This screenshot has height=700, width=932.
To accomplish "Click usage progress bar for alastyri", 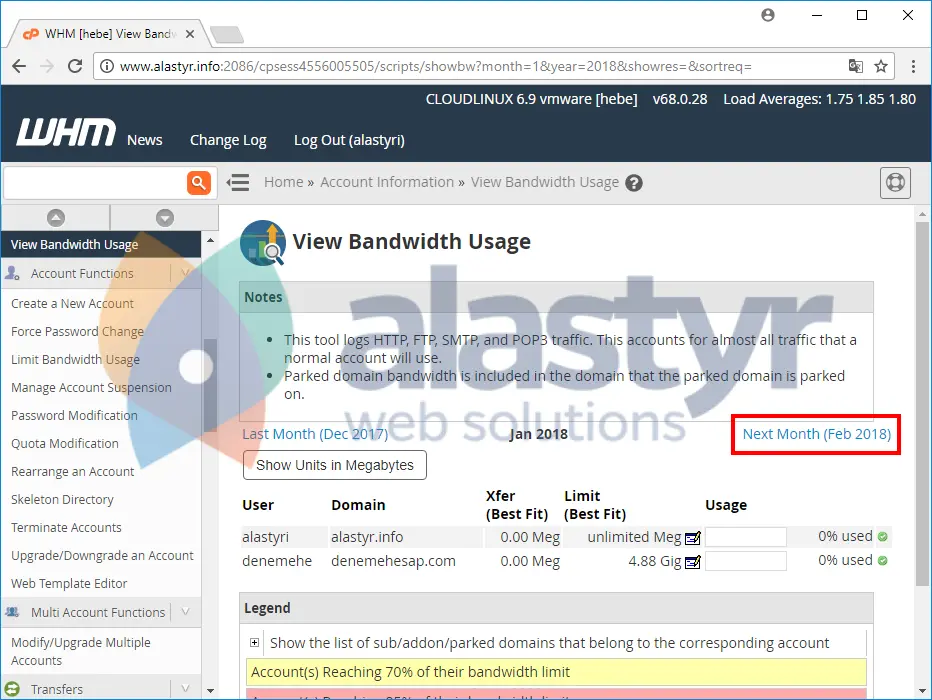I will coord(745,537).
